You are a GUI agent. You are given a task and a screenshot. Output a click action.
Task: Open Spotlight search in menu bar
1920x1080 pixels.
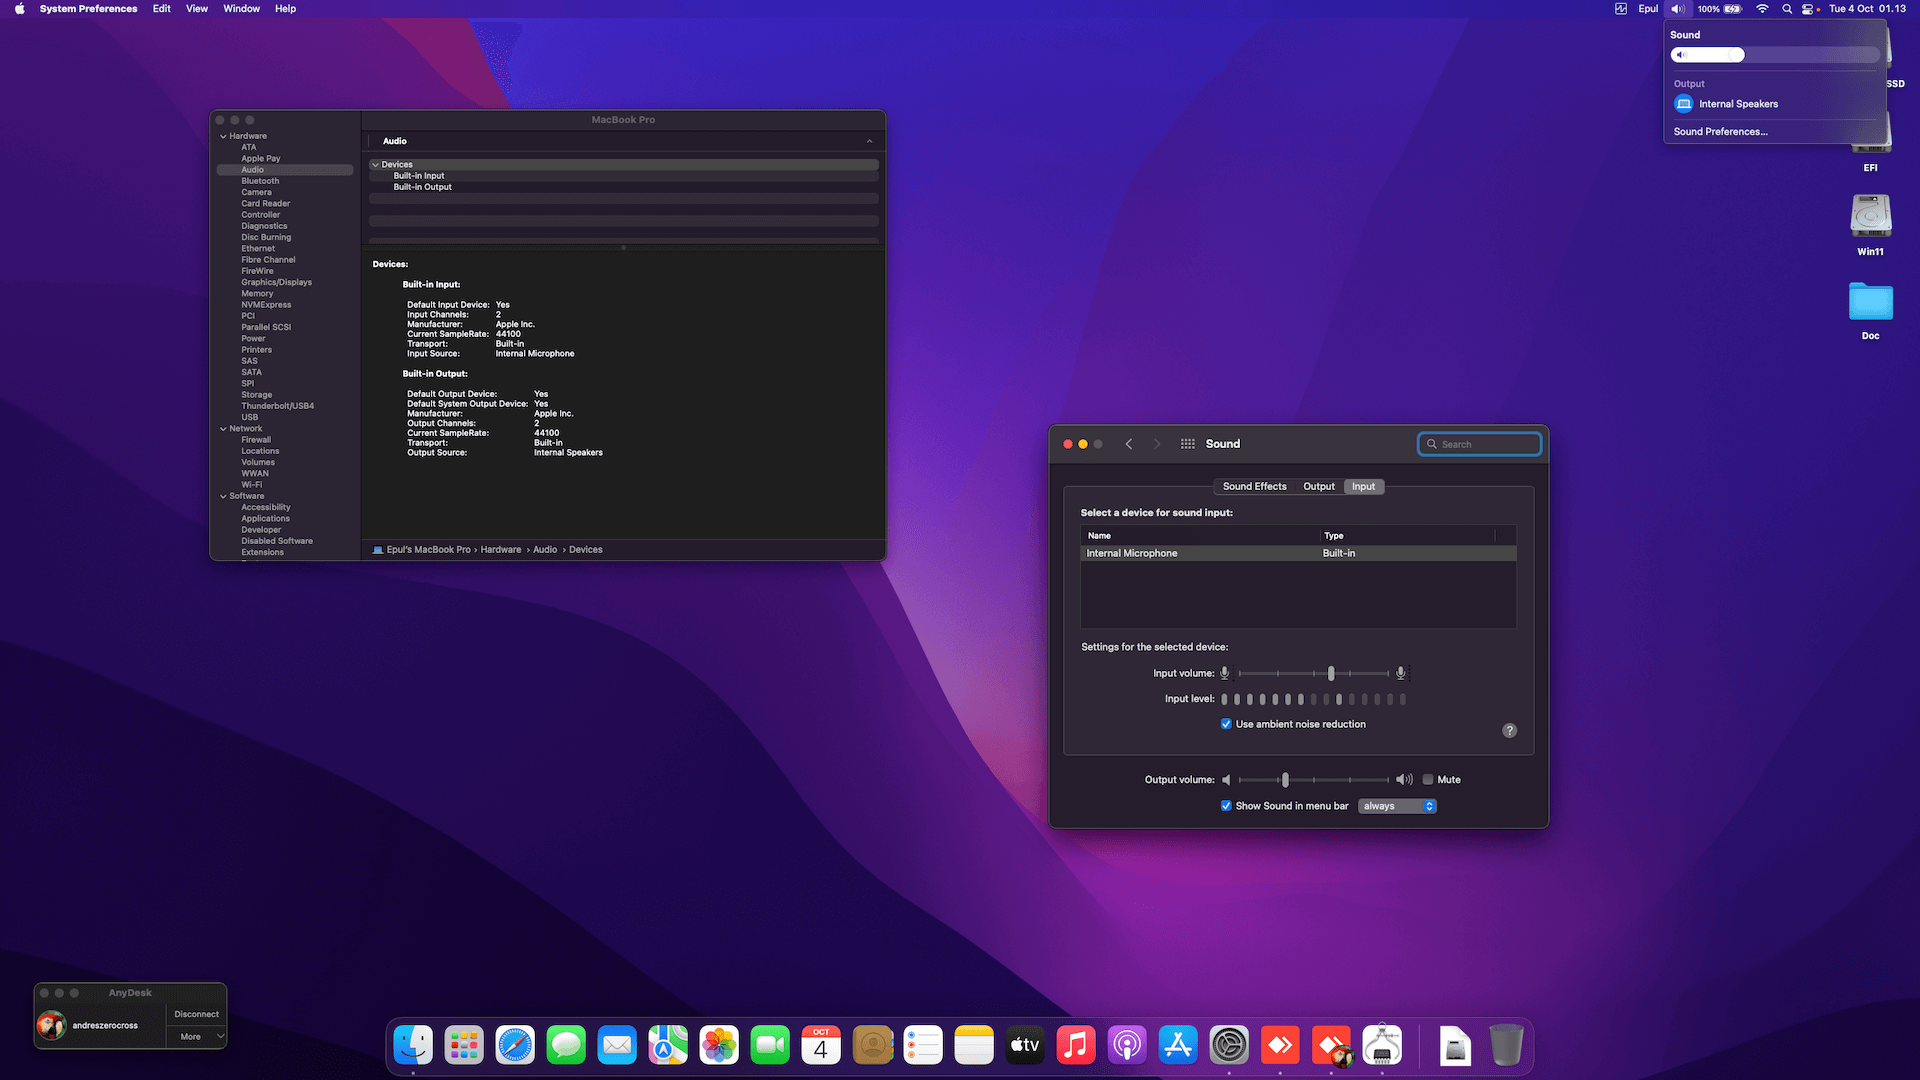pos(1787,9)
